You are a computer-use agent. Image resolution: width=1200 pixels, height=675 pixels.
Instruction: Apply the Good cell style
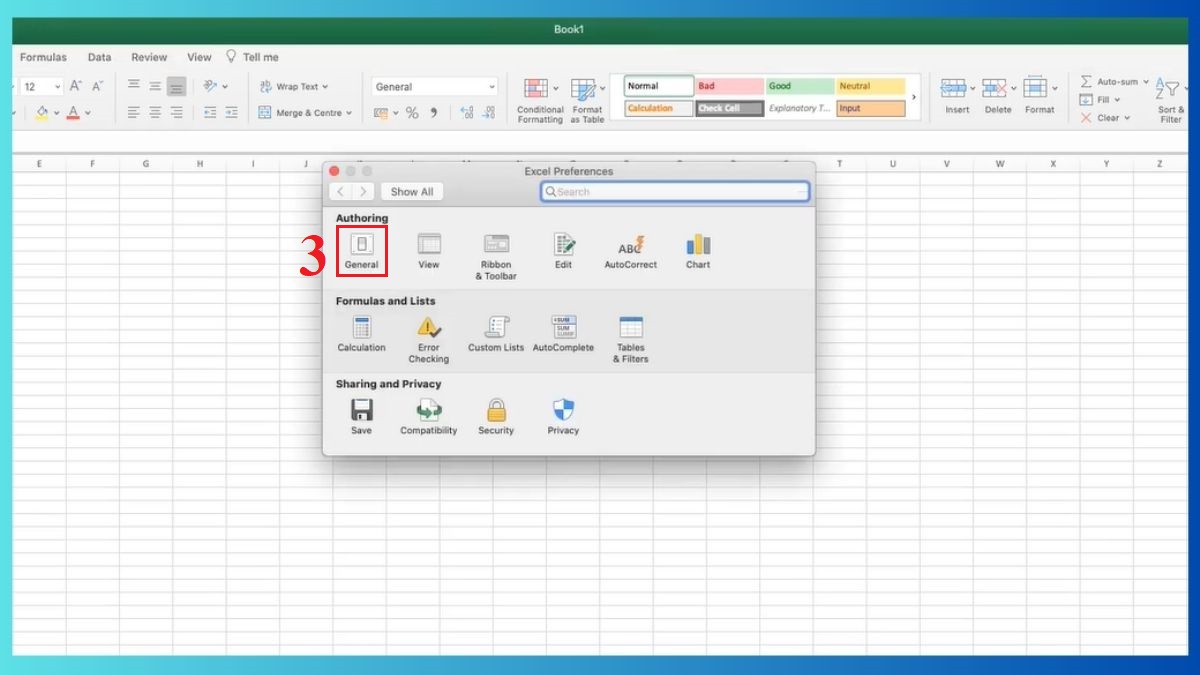pos(798,86)
